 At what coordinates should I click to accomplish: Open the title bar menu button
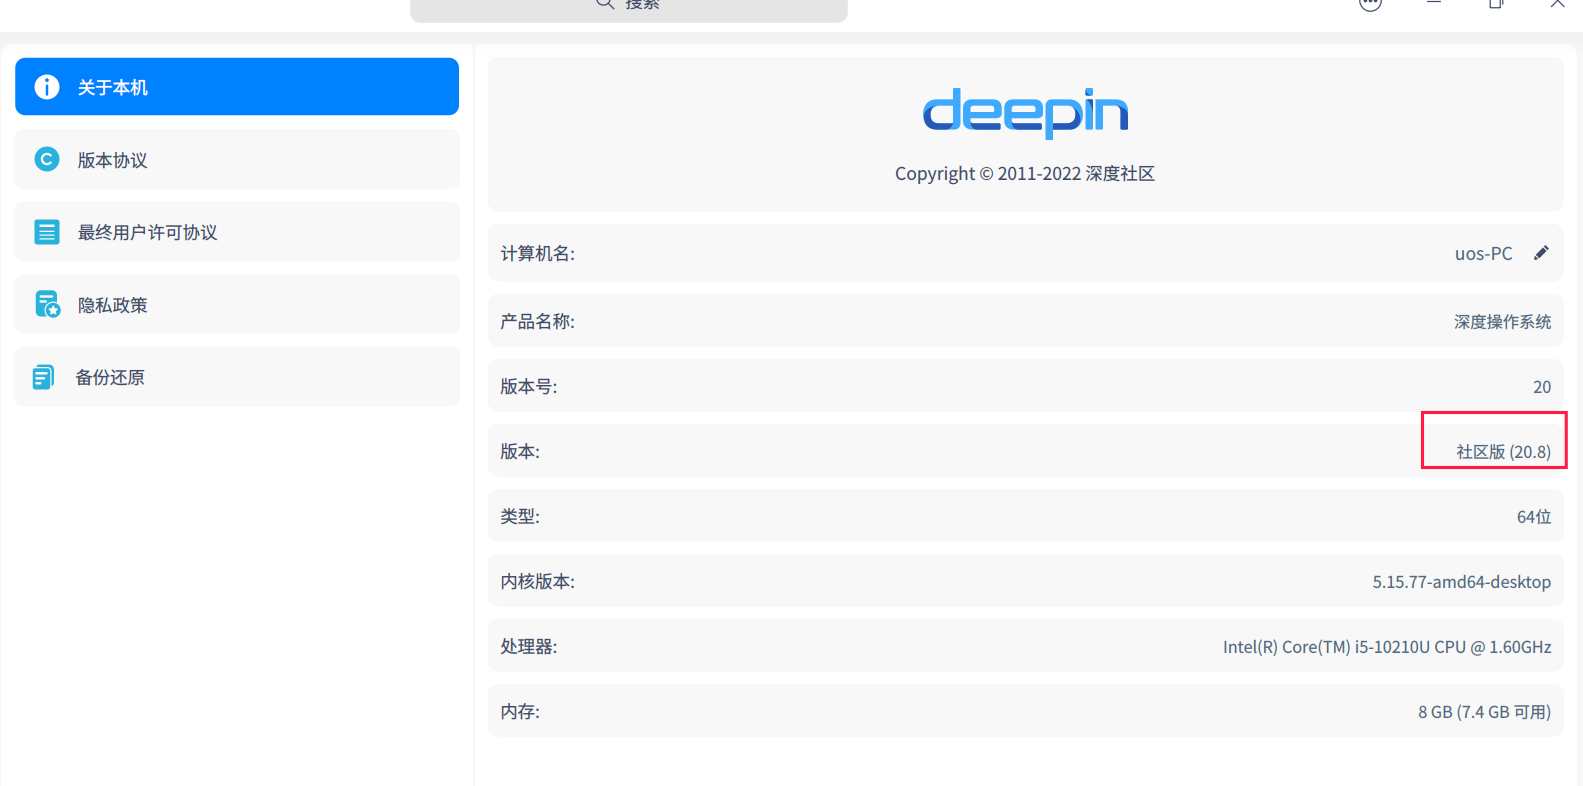click(x=1370, y=4)
